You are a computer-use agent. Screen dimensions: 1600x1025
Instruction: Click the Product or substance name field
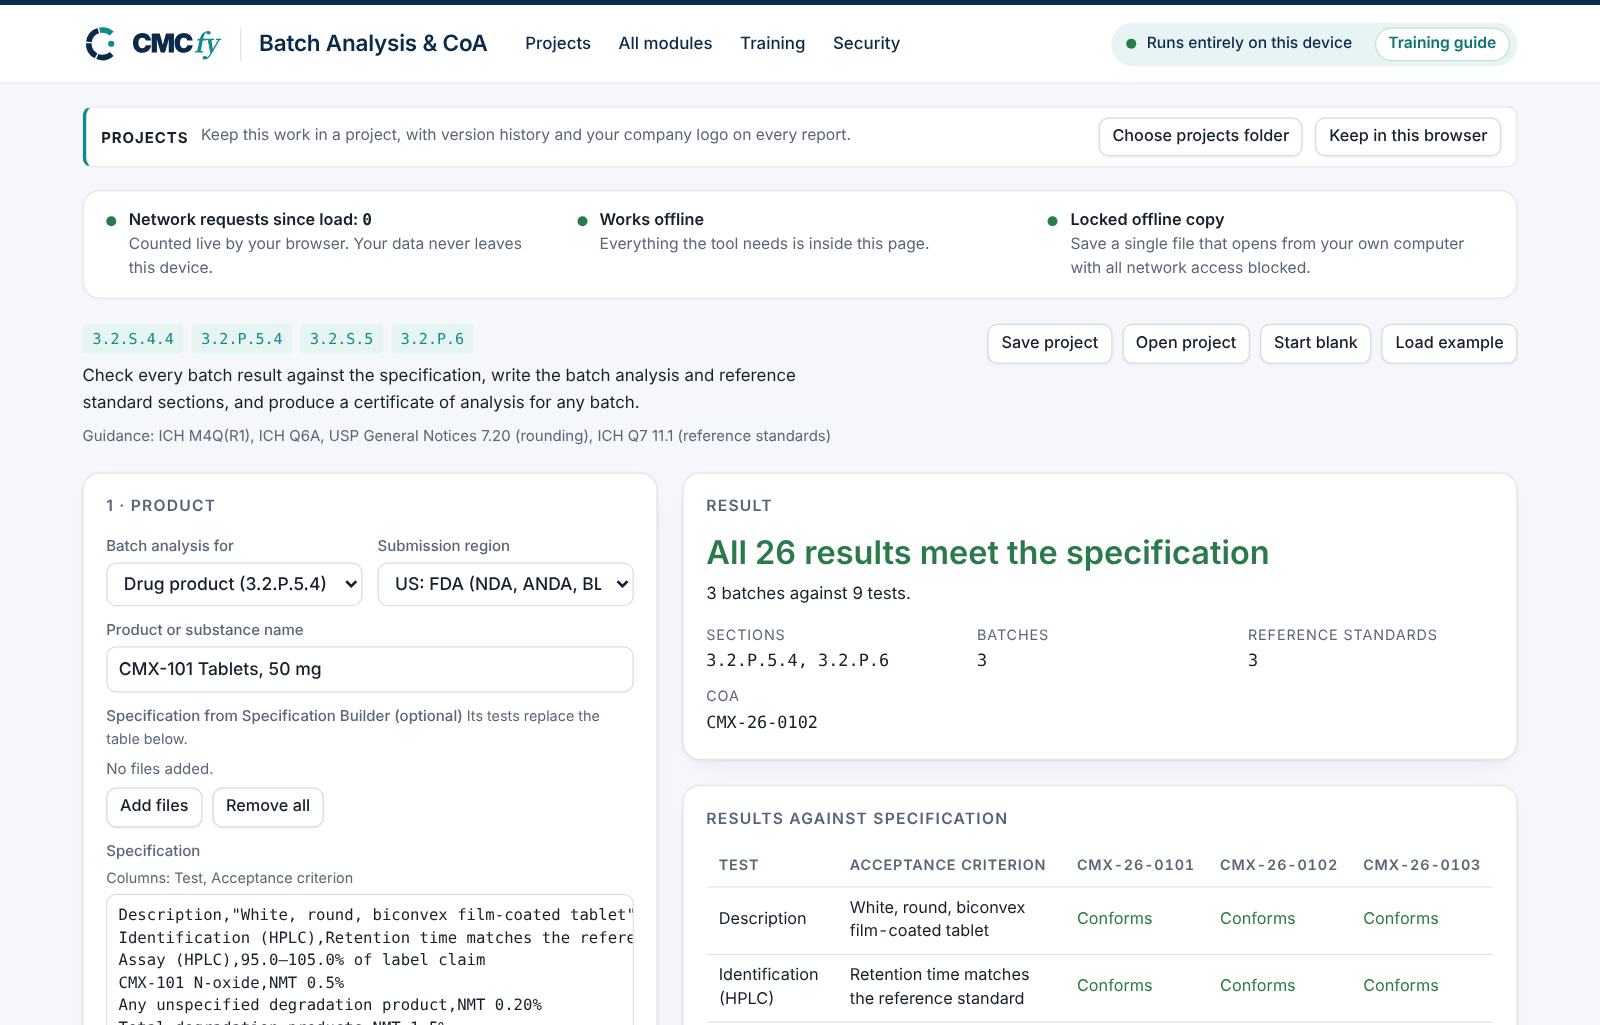[x=370, y=669]
